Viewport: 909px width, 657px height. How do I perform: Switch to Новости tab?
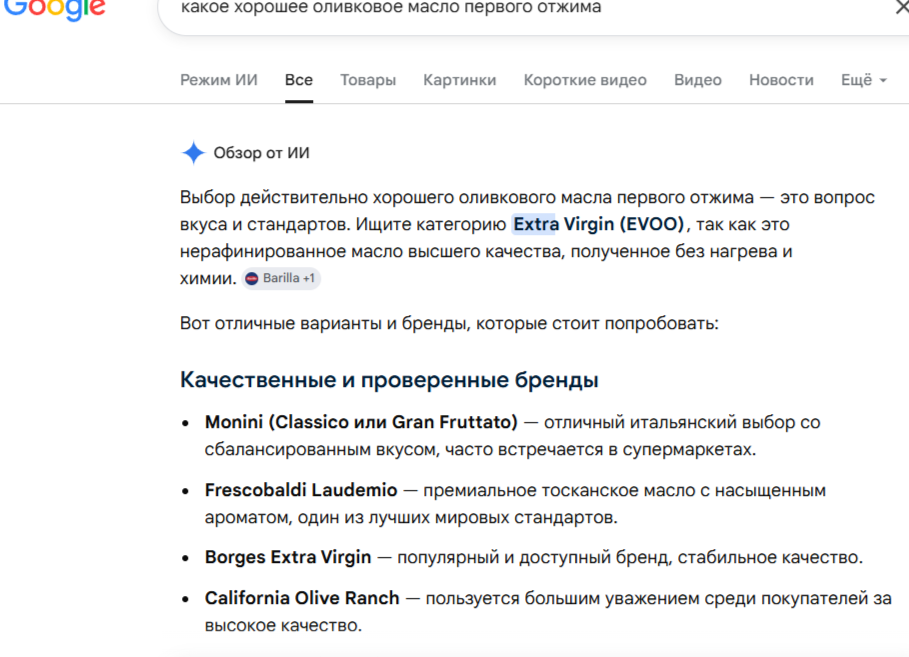781,80
